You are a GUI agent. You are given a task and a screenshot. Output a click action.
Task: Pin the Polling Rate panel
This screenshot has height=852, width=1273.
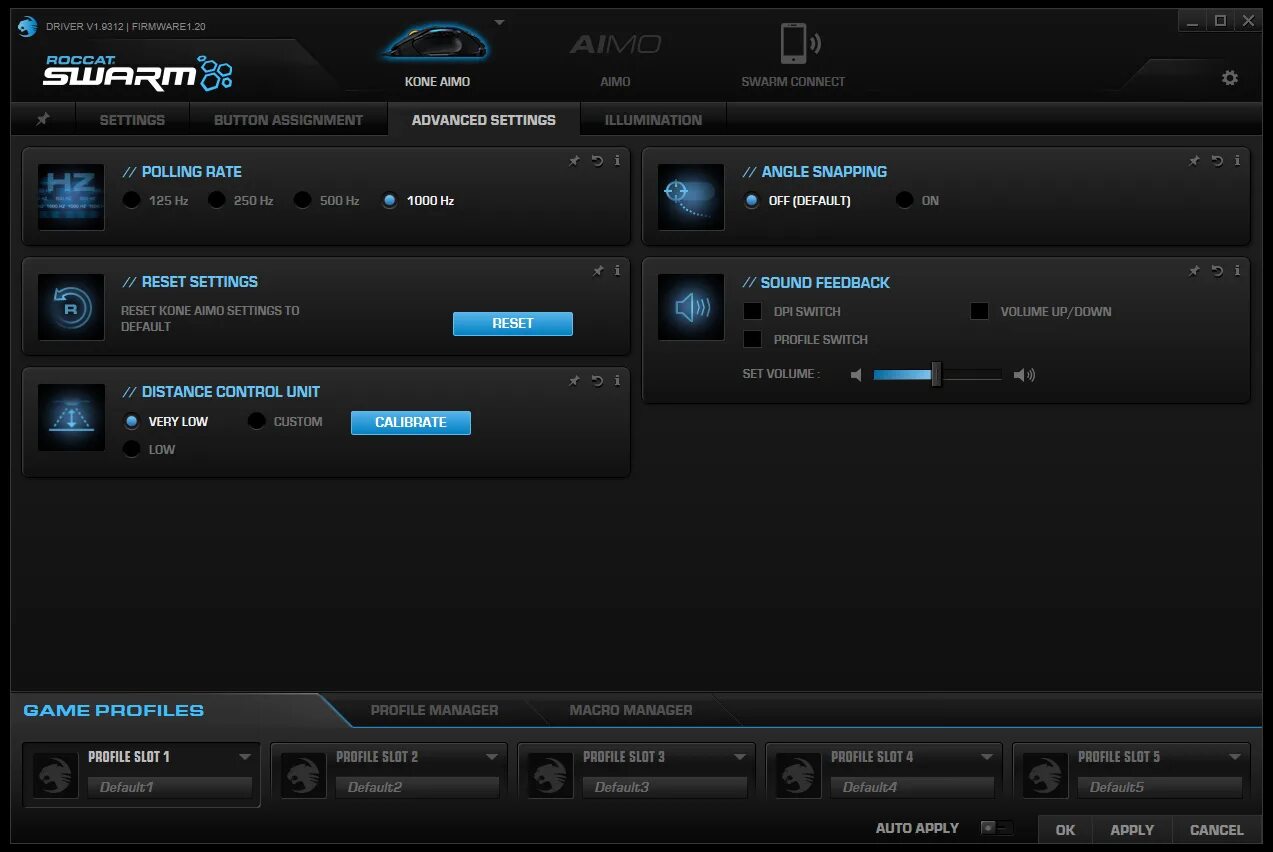[x=575, y=161]
